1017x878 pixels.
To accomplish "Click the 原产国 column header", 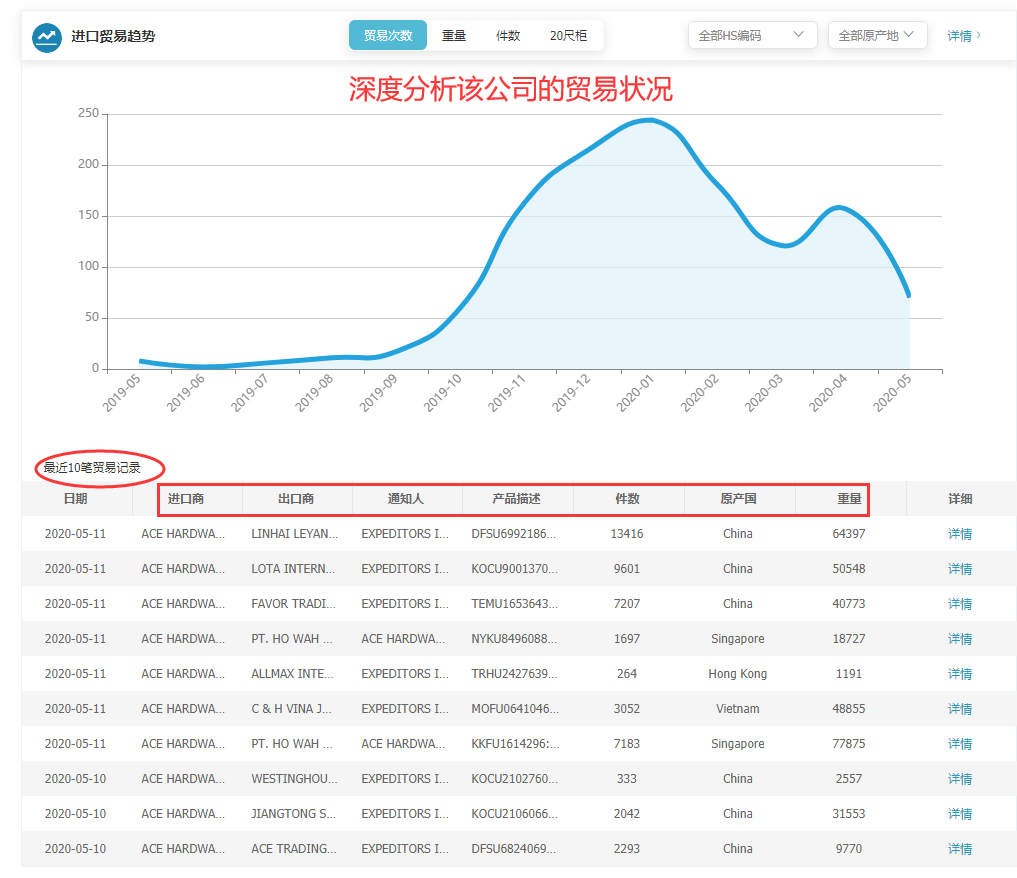I will pos(737,499).
